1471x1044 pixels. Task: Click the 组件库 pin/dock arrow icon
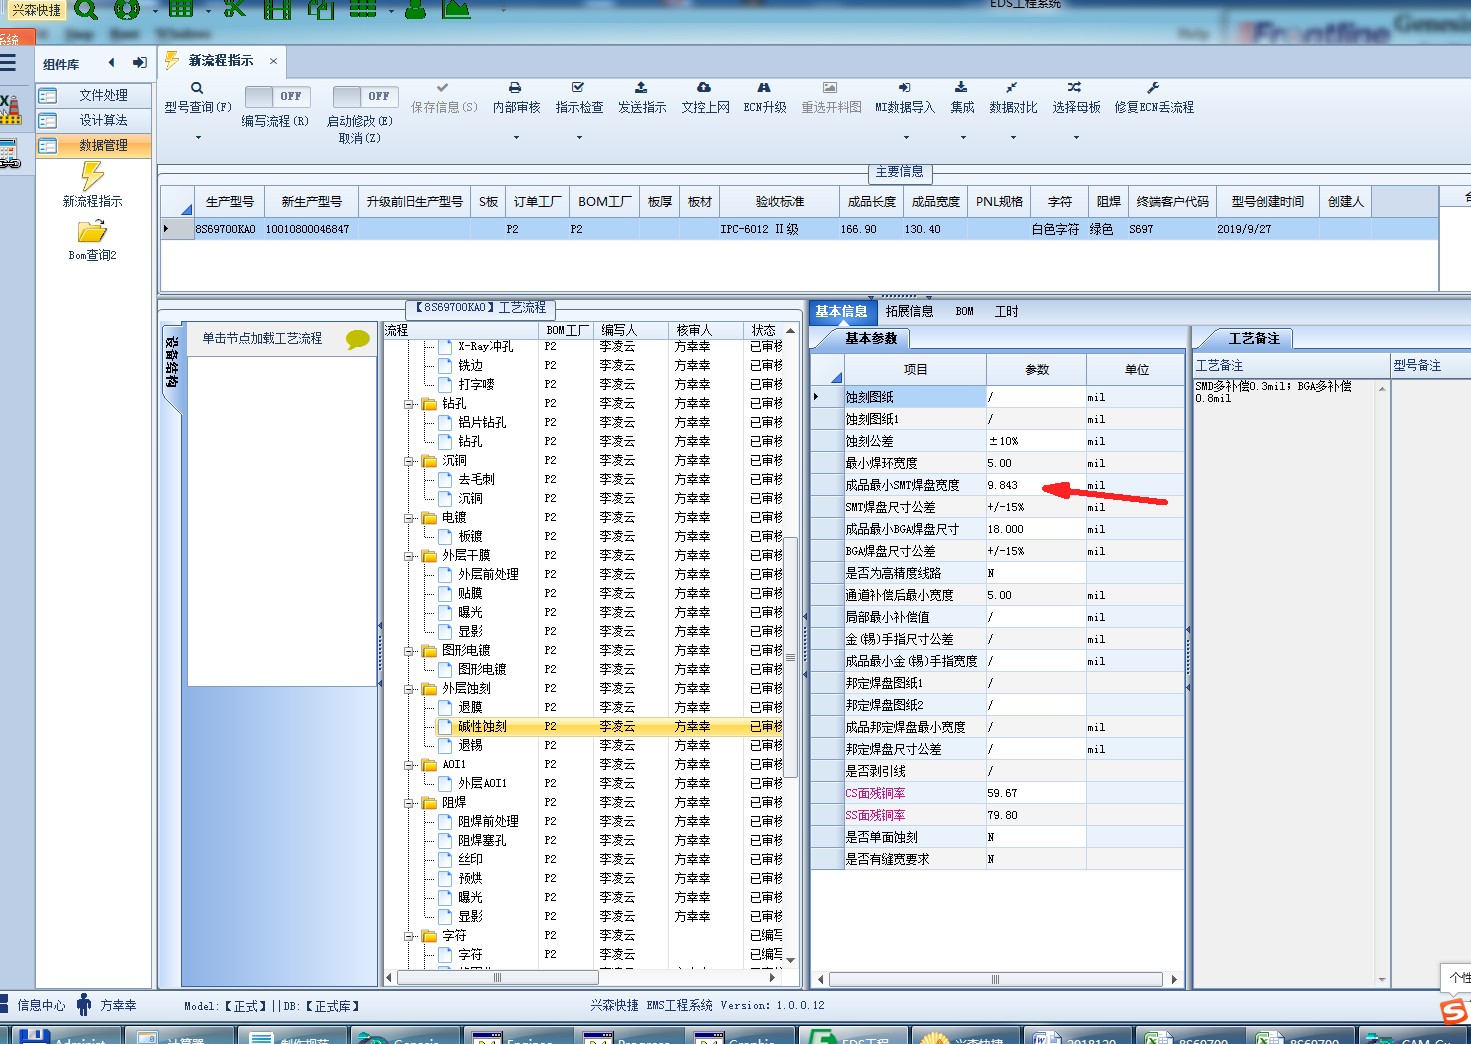(x=139, y=63)
